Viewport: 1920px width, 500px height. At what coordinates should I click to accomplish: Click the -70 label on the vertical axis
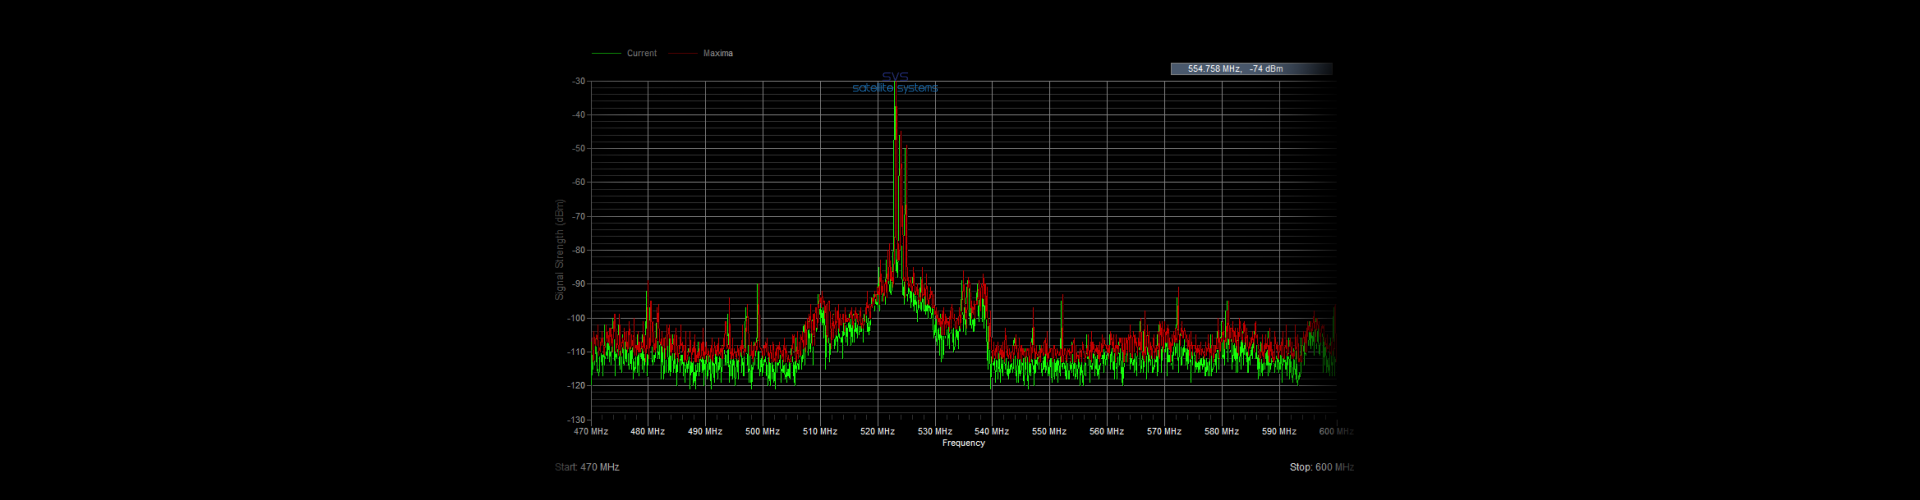click(578, 217)
